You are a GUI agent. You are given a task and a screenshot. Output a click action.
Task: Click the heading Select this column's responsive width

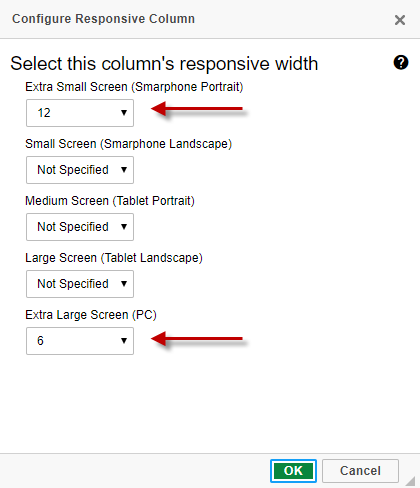click(164, 64)
